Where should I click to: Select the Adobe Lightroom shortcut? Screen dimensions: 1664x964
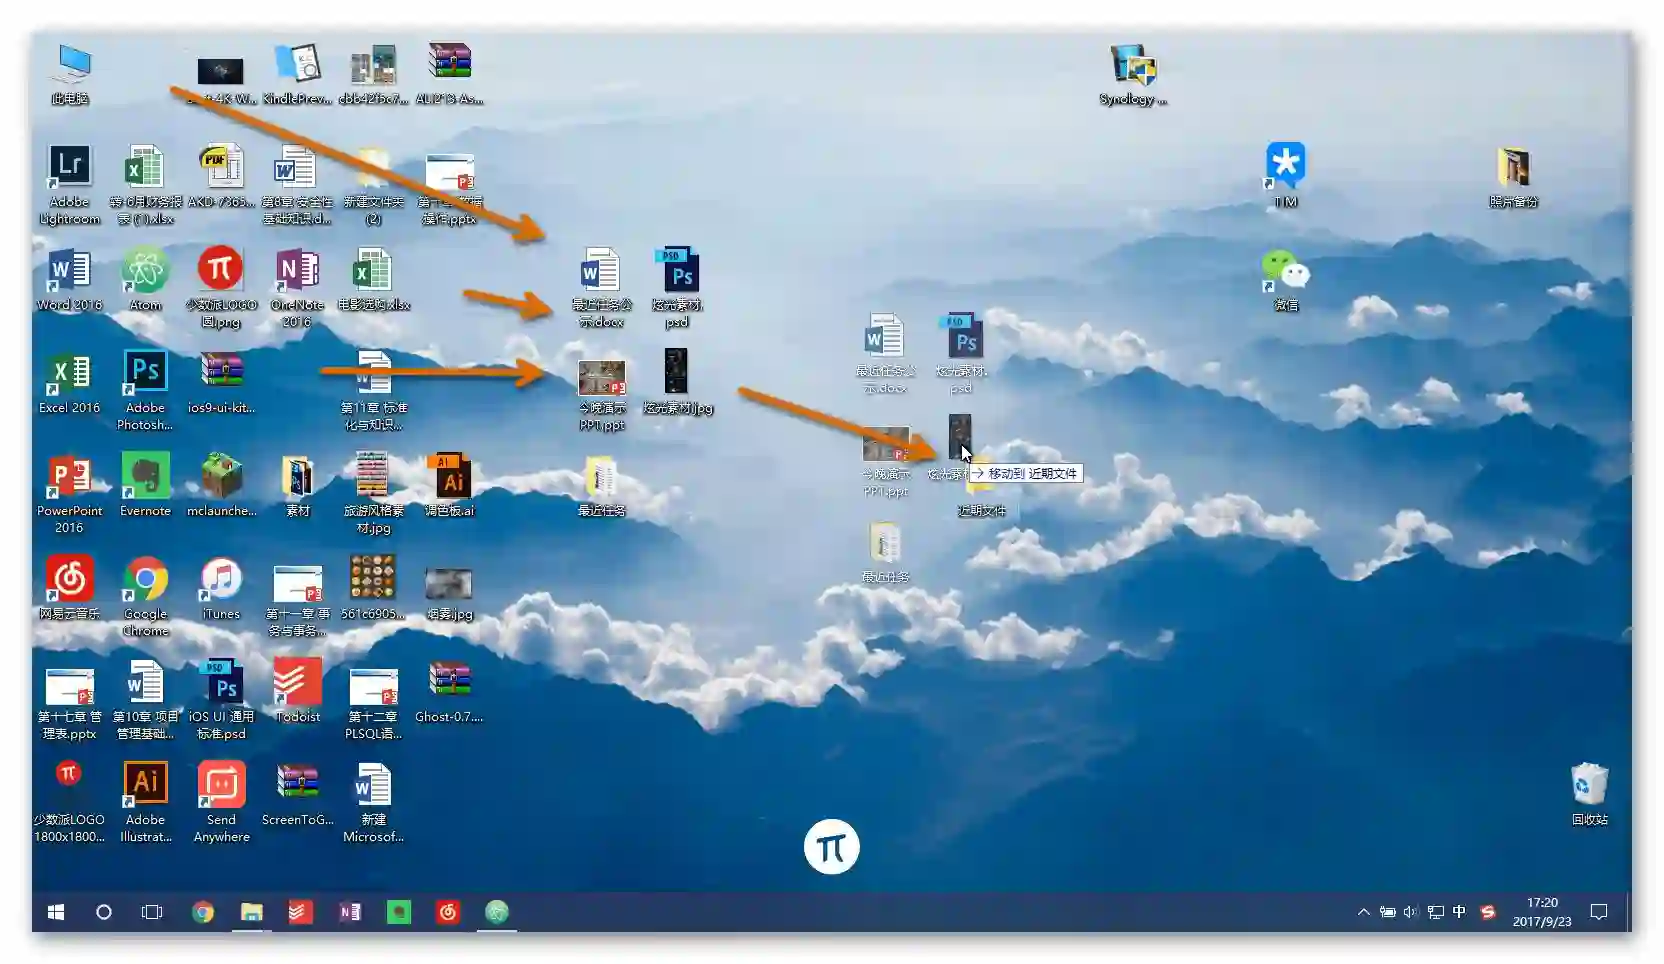pos(70,185)
